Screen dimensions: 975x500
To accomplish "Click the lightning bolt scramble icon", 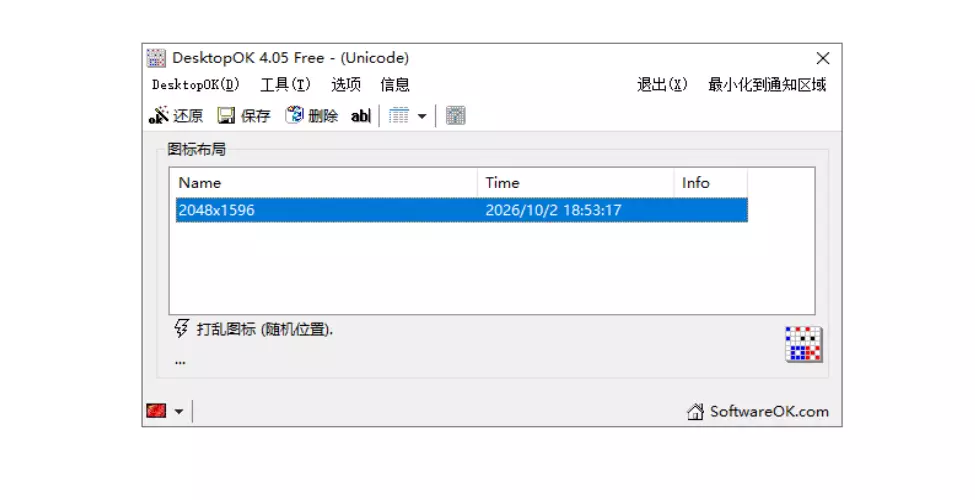I will click(182, 328).
